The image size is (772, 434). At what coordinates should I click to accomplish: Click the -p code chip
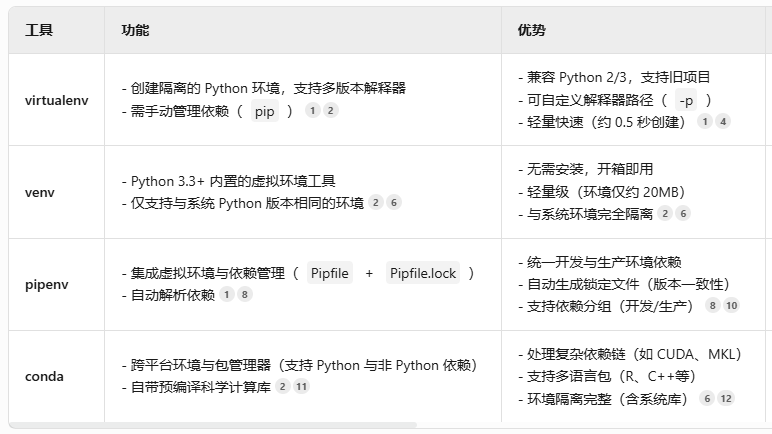point(686,100)
